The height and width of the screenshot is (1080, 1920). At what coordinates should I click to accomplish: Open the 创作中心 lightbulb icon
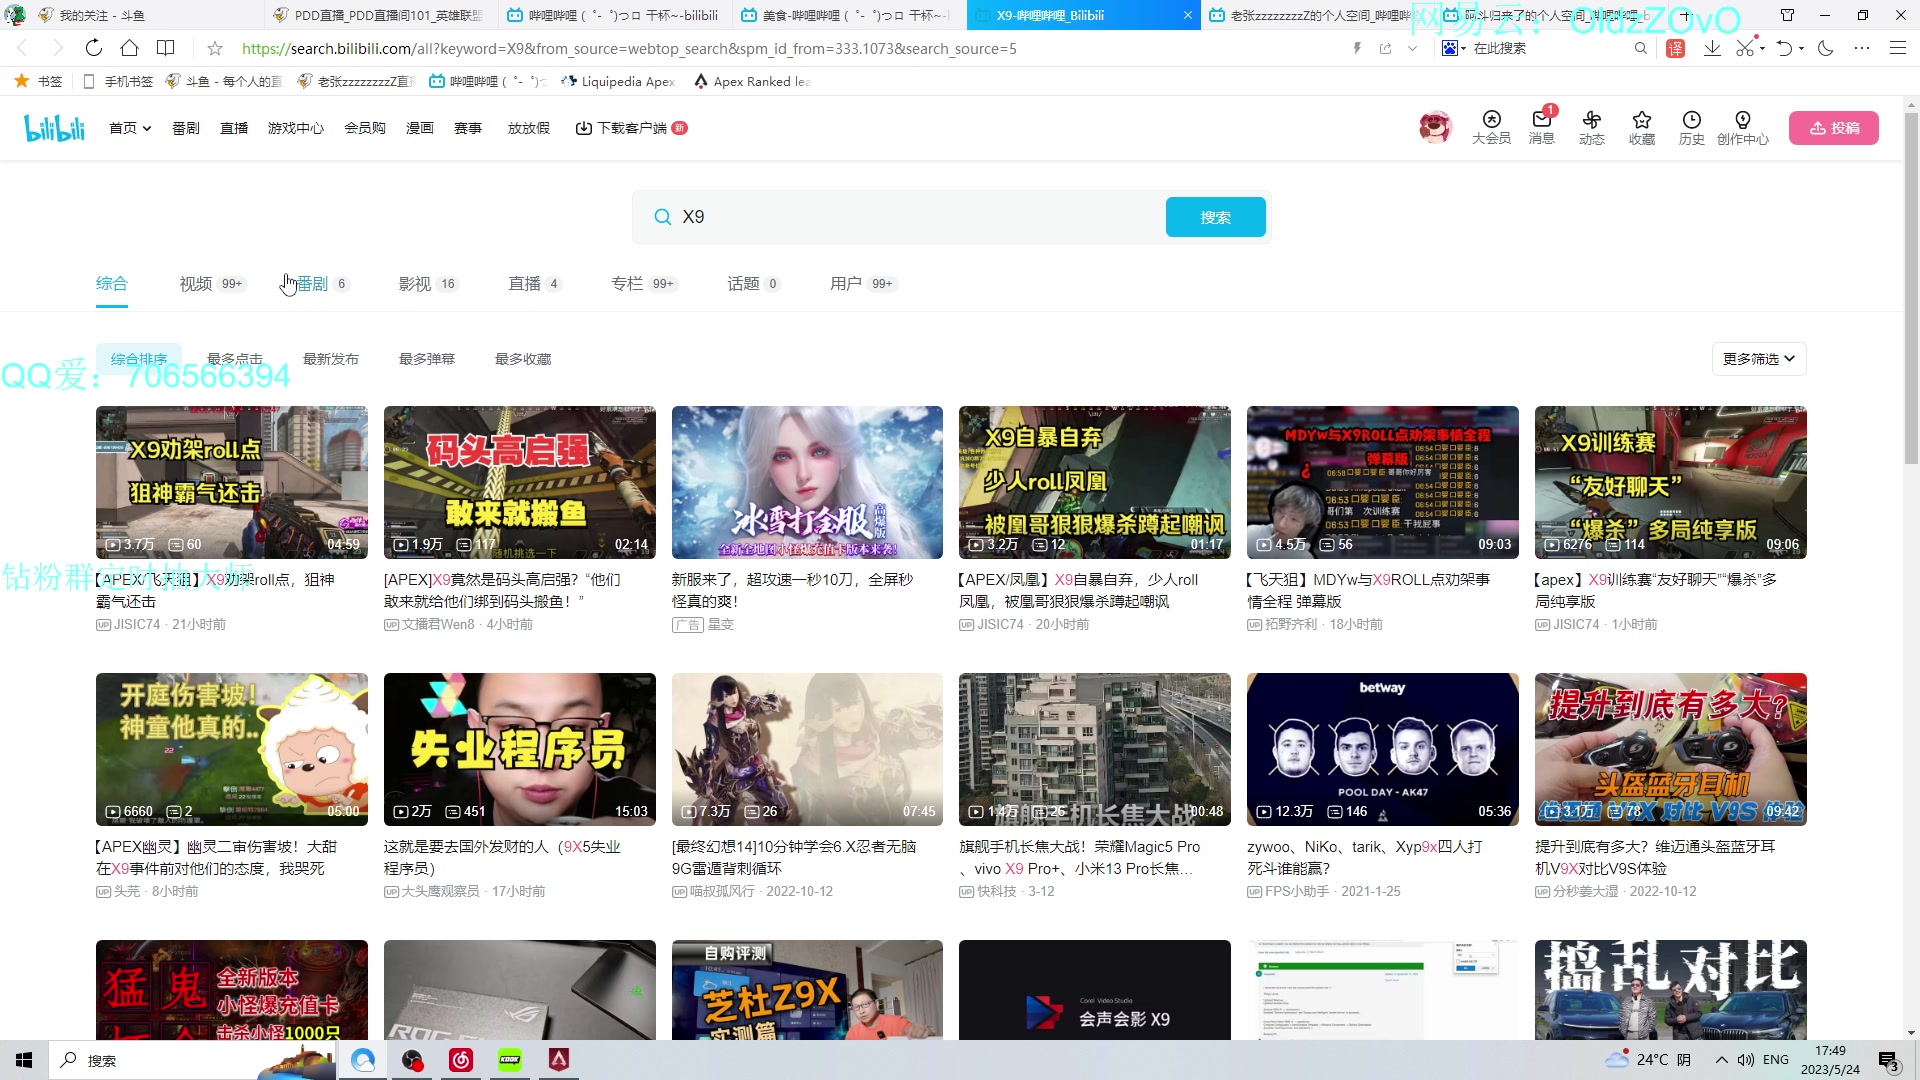point(1742,127)
